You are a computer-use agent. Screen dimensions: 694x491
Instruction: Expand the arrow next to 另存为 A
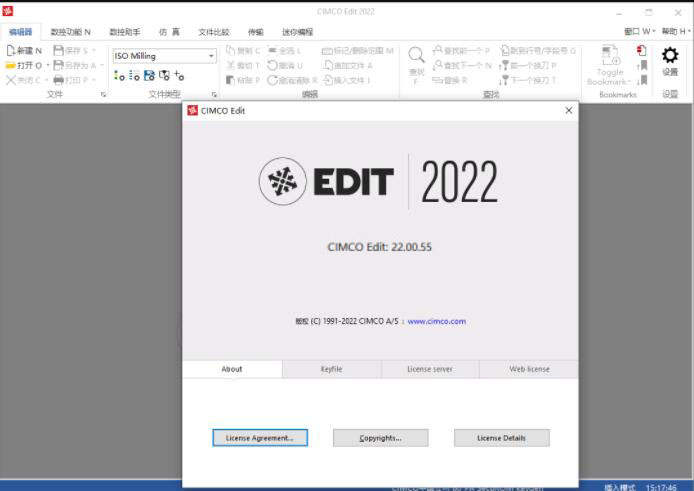point(101,66)
